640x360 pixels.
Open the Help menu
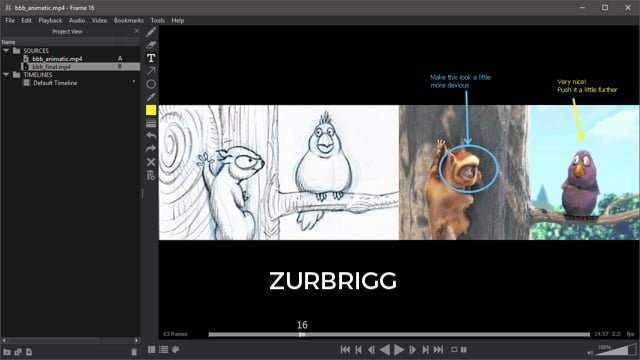click(x=178, y=20)
